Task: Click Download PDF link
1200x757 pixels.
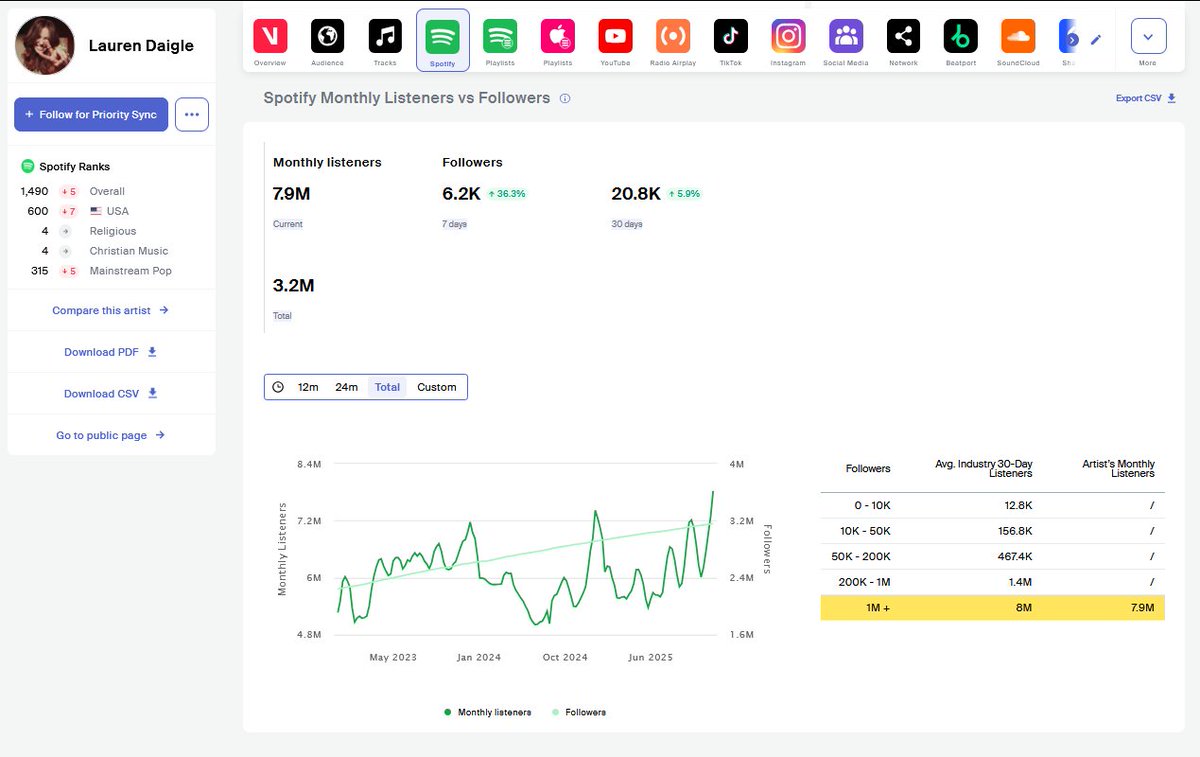Action: (110, 352)
